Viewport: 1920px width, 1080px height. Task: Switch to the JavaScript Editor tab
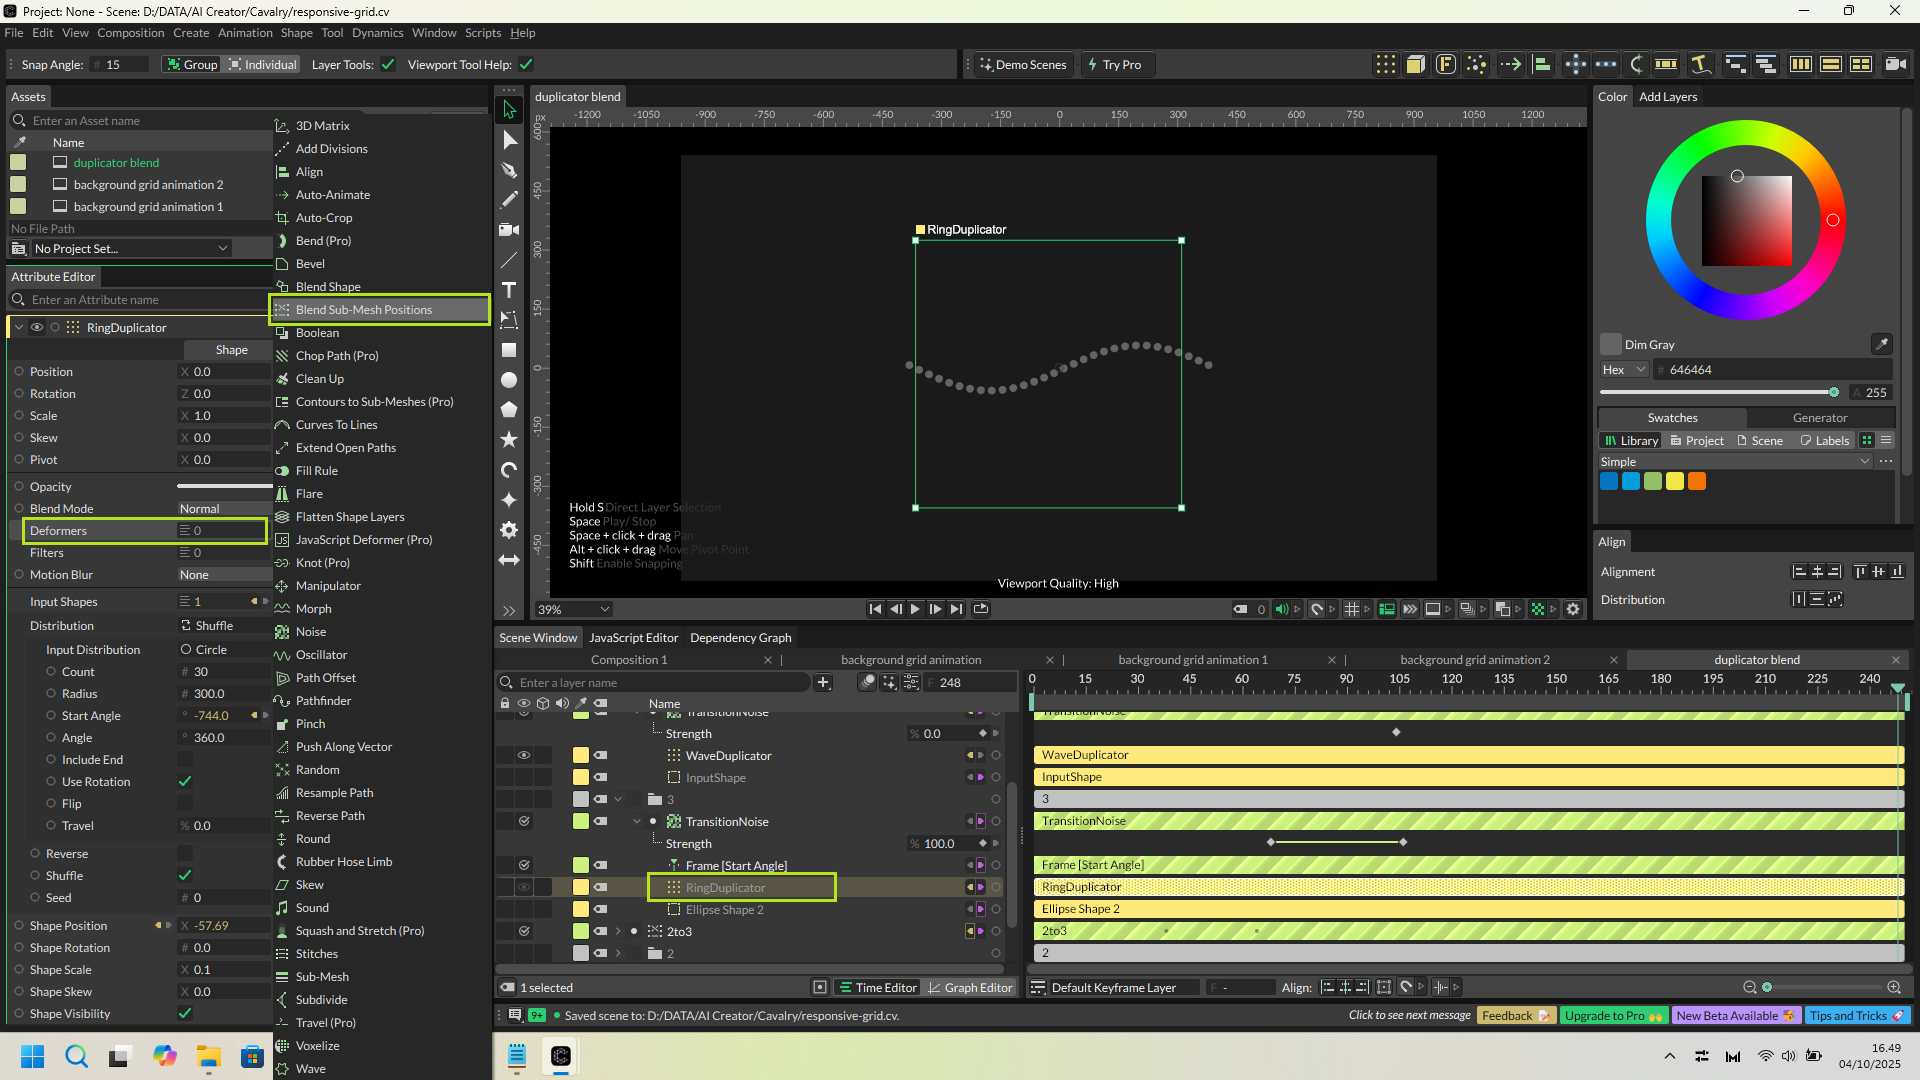[x=633, y=638]
